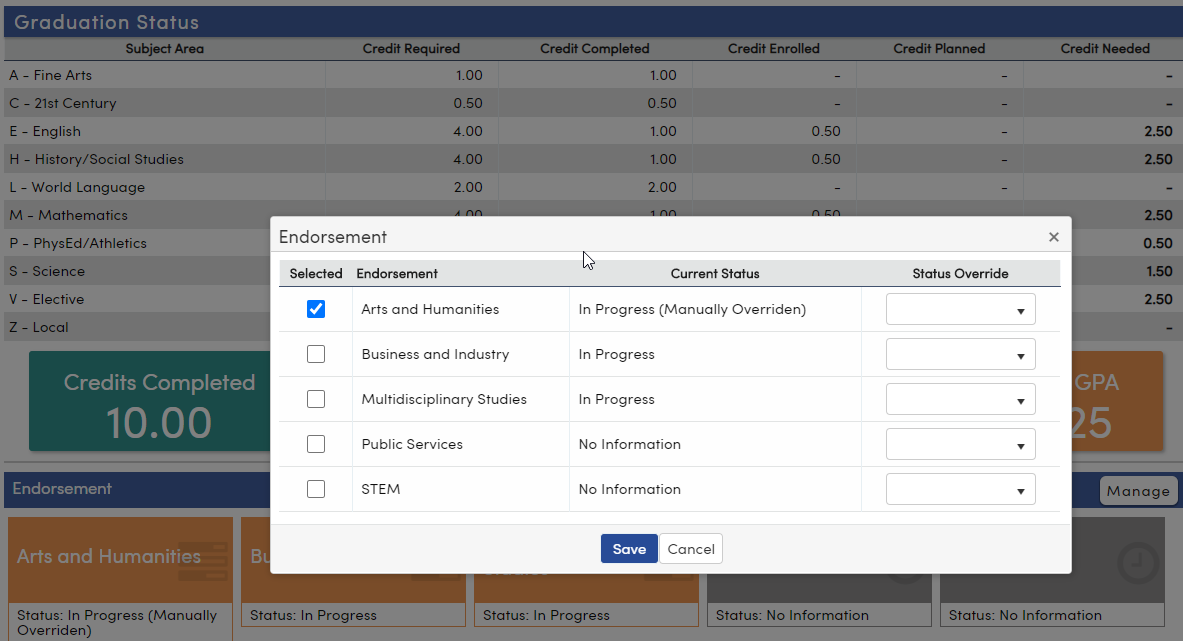Close the Endorsement popup
The height and width of the screenshot is (641, 1183).
tap(1053, 237)
